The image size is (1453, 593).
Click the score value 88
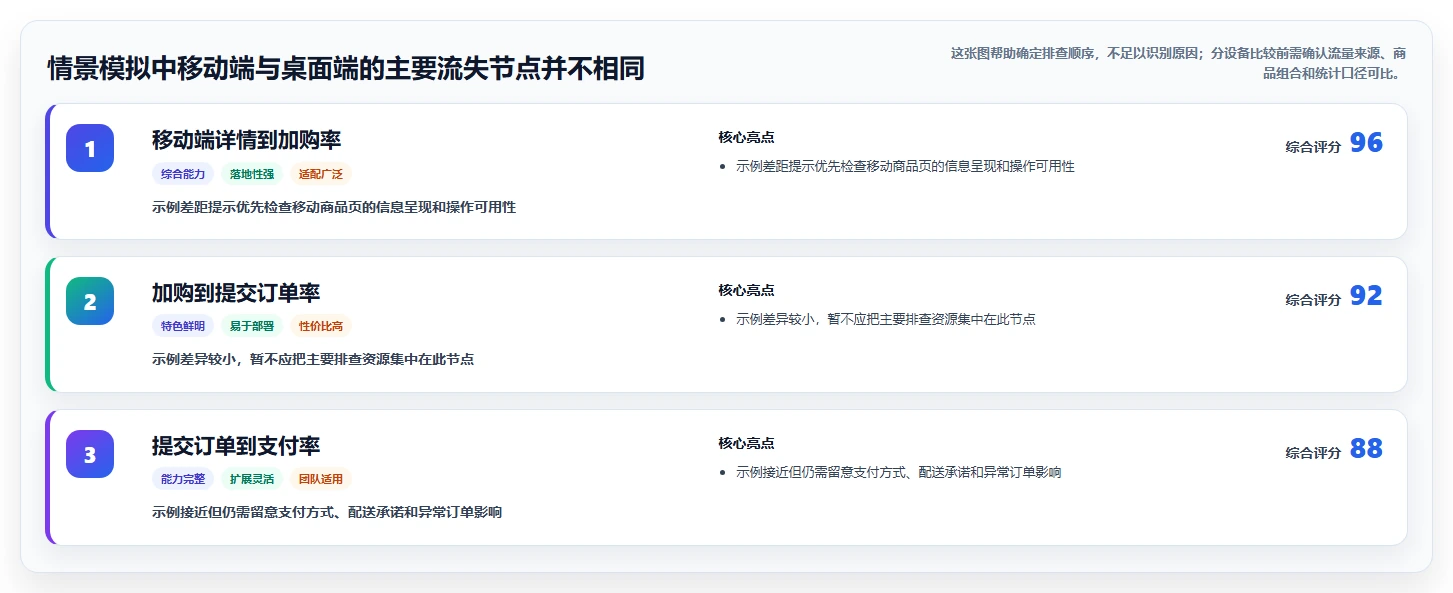pos(1366,449)
